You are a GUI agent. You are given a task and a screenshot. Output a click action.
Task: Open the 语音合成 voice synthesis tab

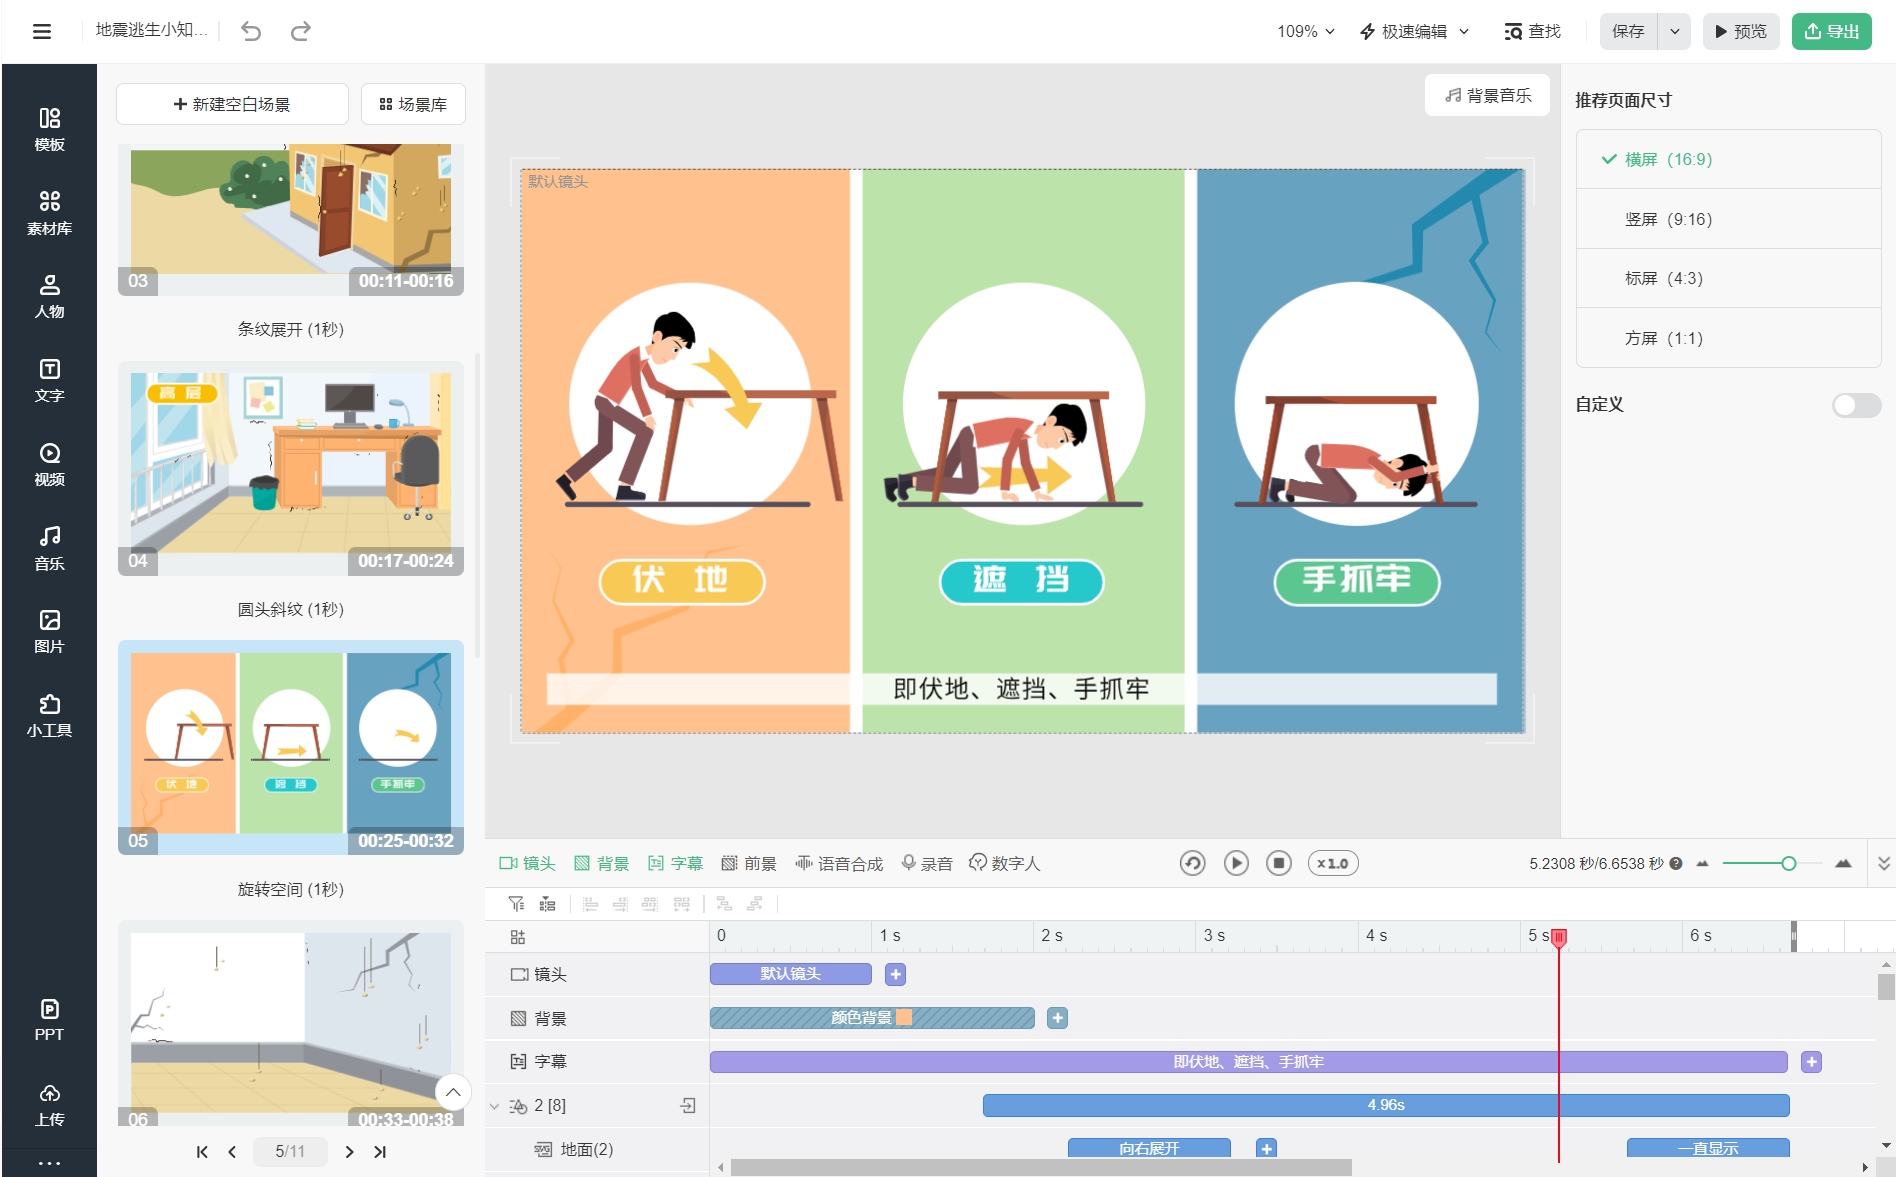coord(839,863)
